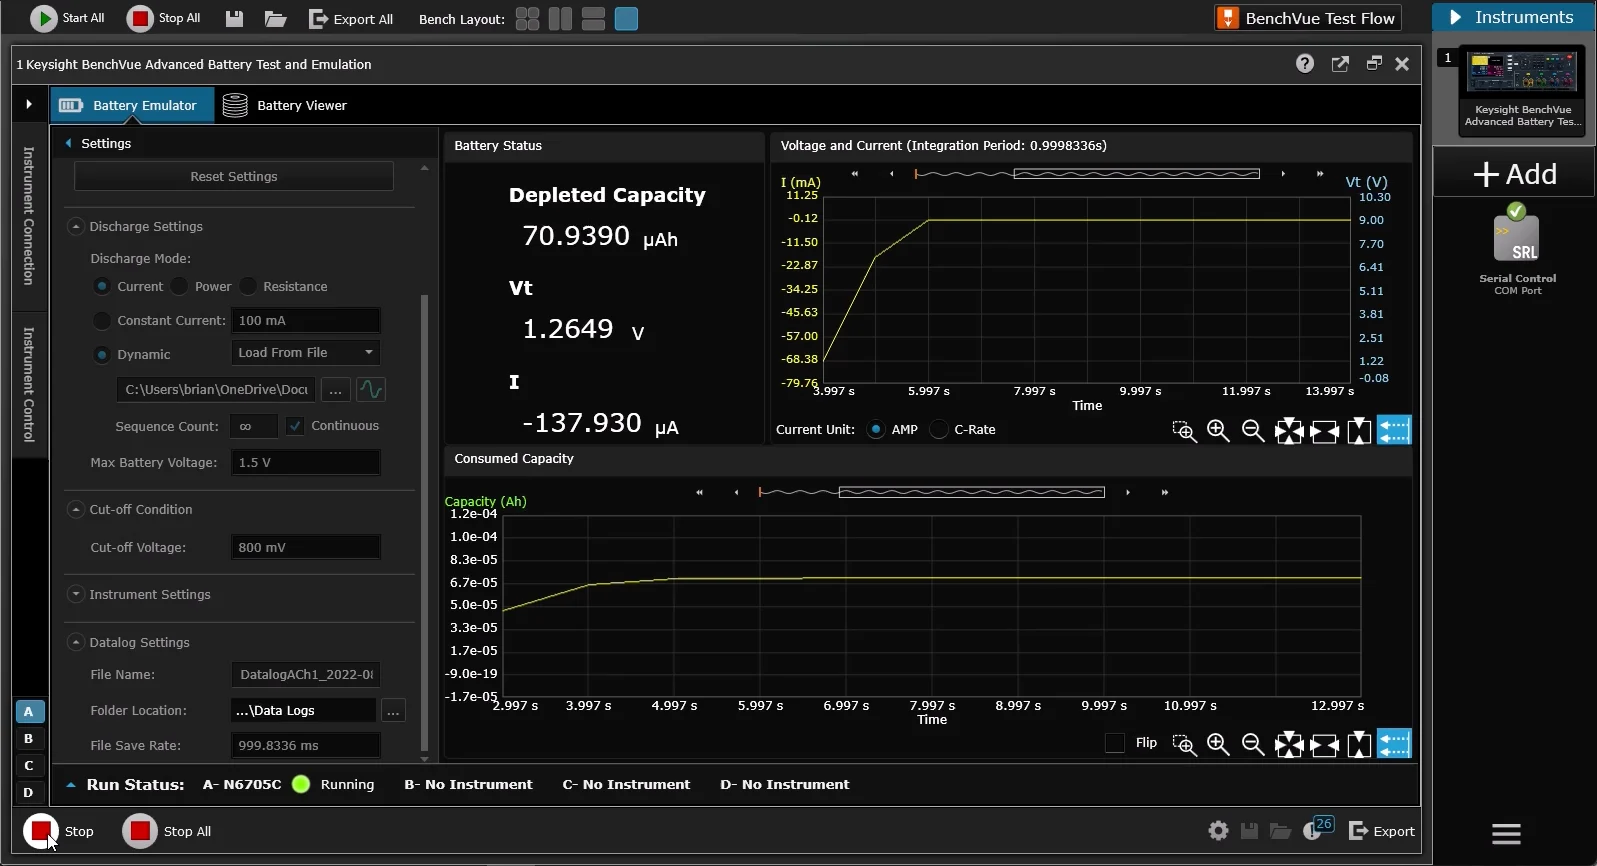Toggle auto-scroll on Consumed Capacity chart
Image resolution: width=1597 pixels, height=866 pixels.
1394,744
